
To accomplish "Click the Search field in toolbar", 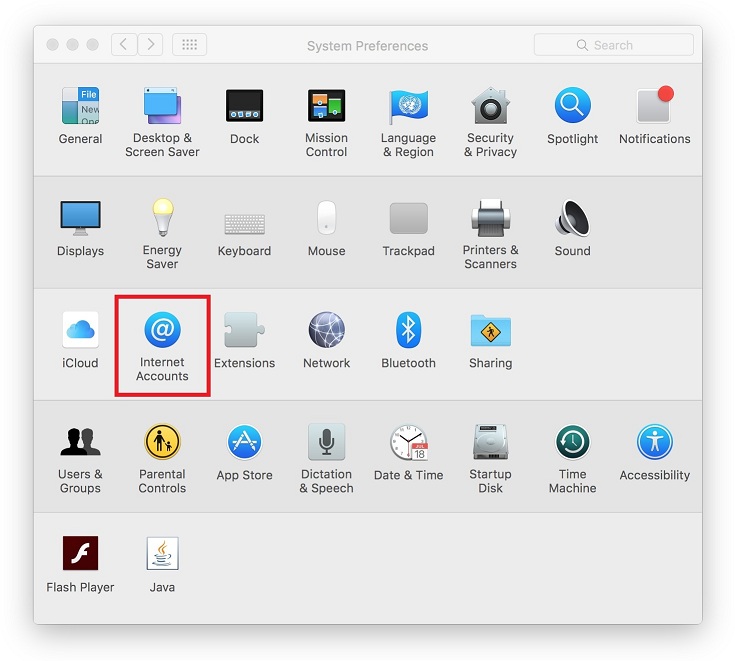I will click(614, 45).
